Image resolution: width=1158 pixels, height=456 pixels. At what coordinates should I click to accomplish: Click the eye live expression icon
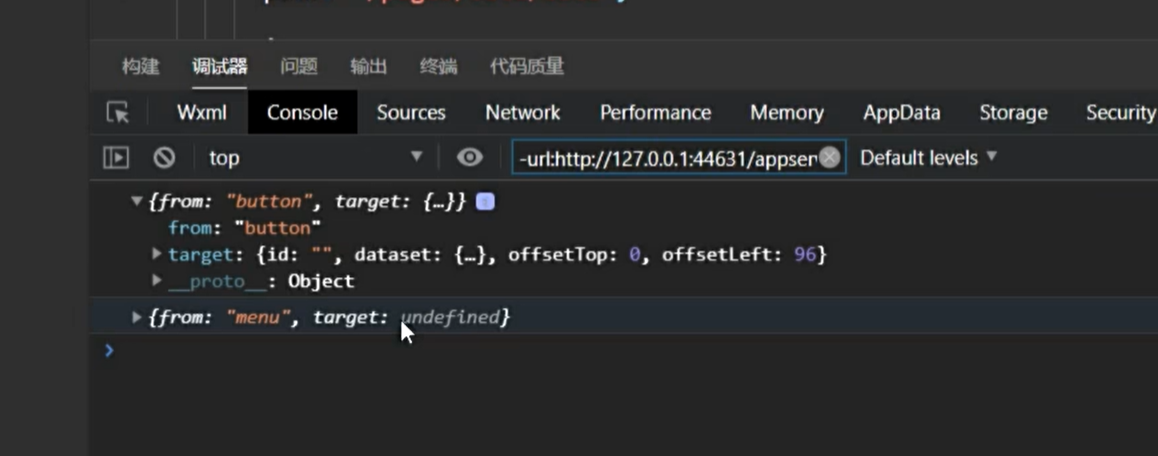click(x=469, y=158)
